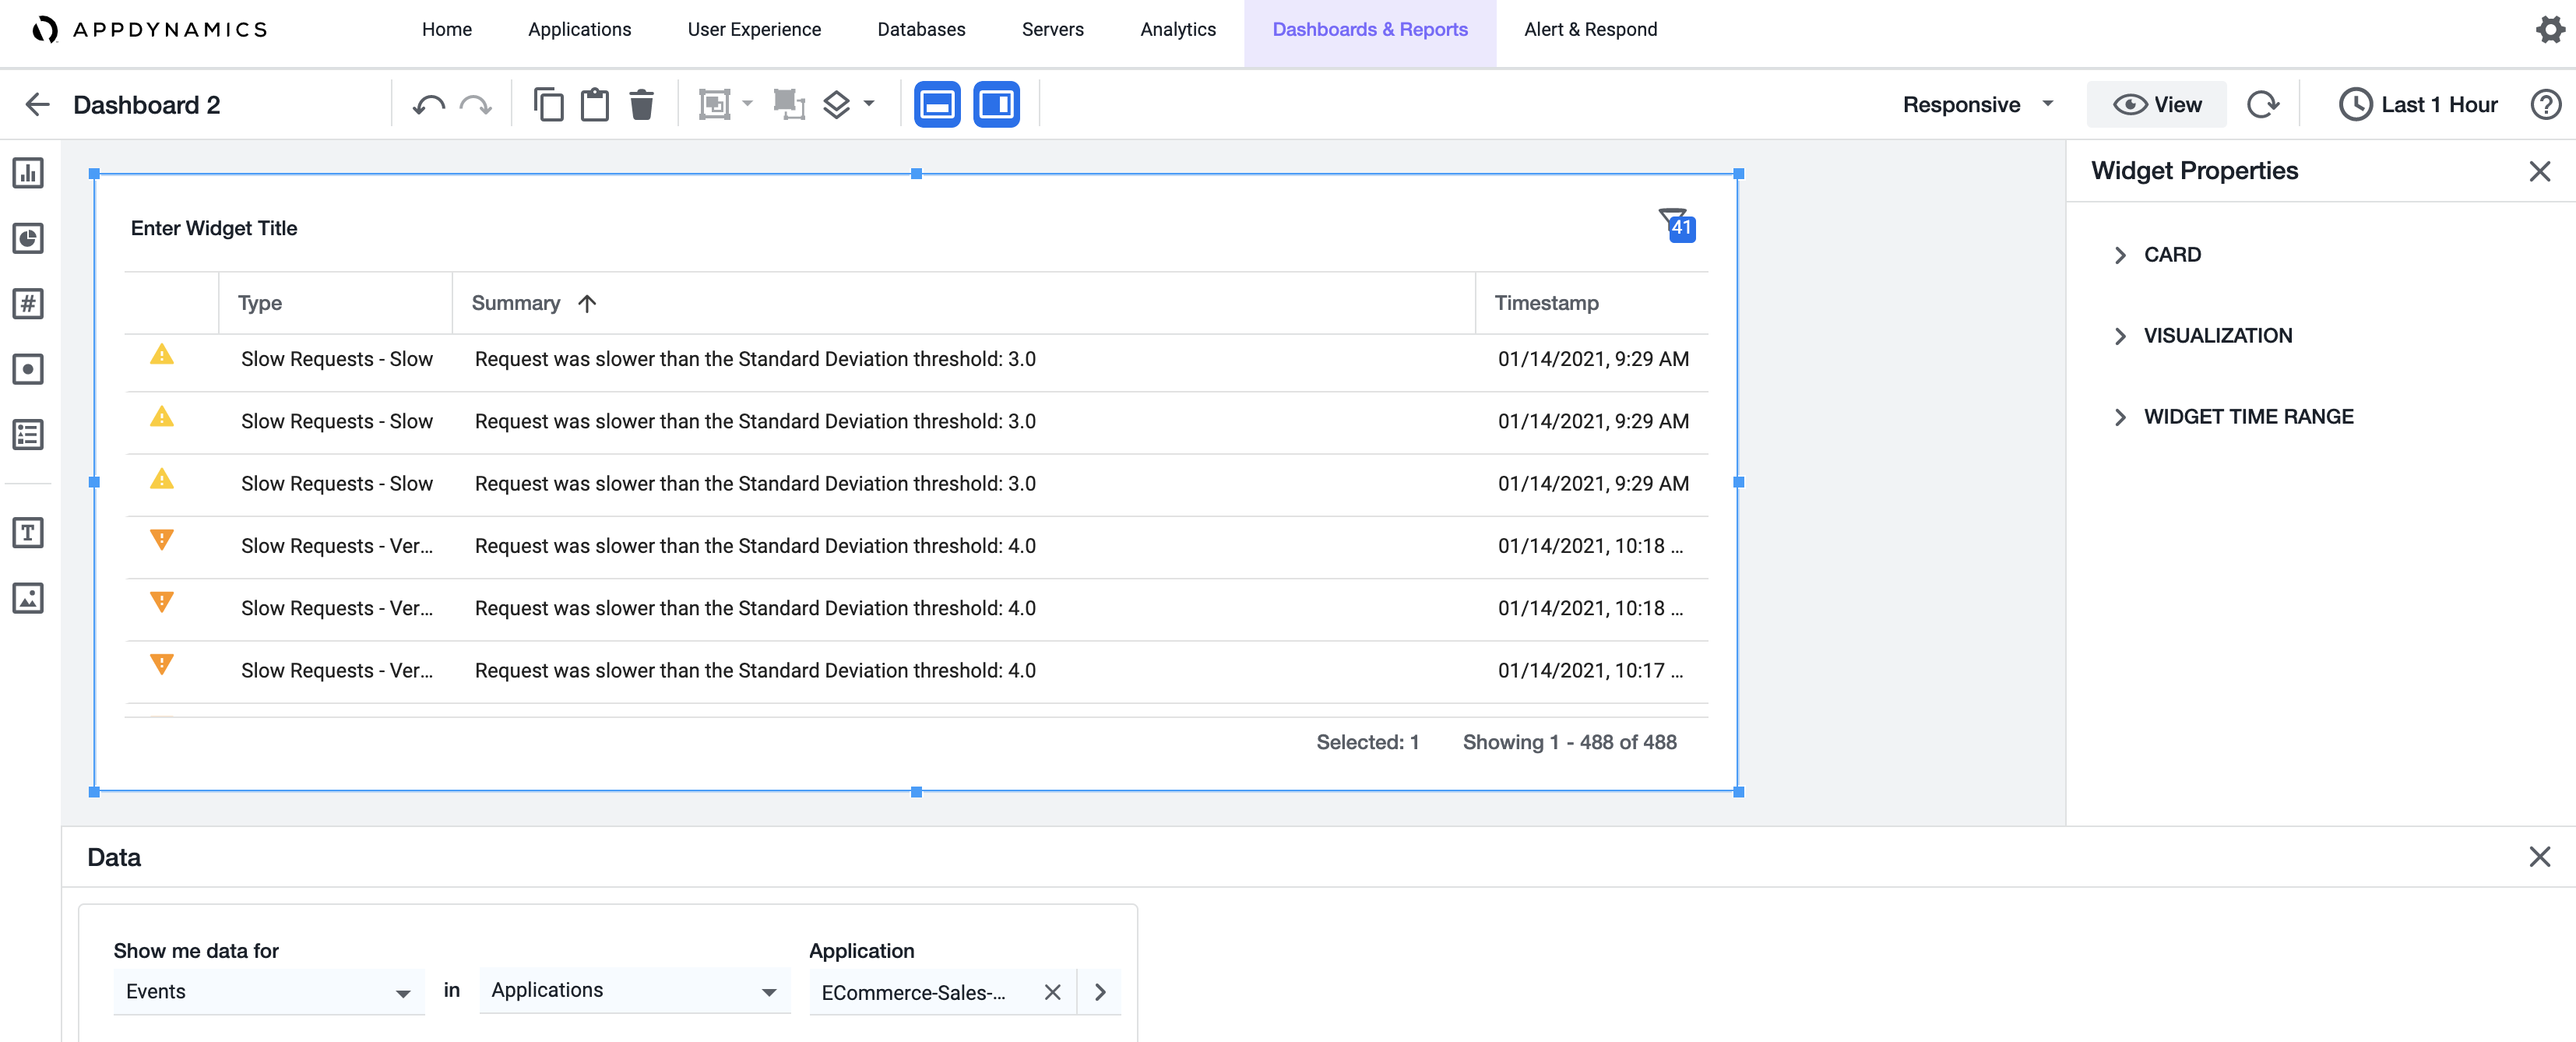This screenshot has height=1042, width=2576.
Task: Toggle the right properties panel button
Action: pos(996,105)
